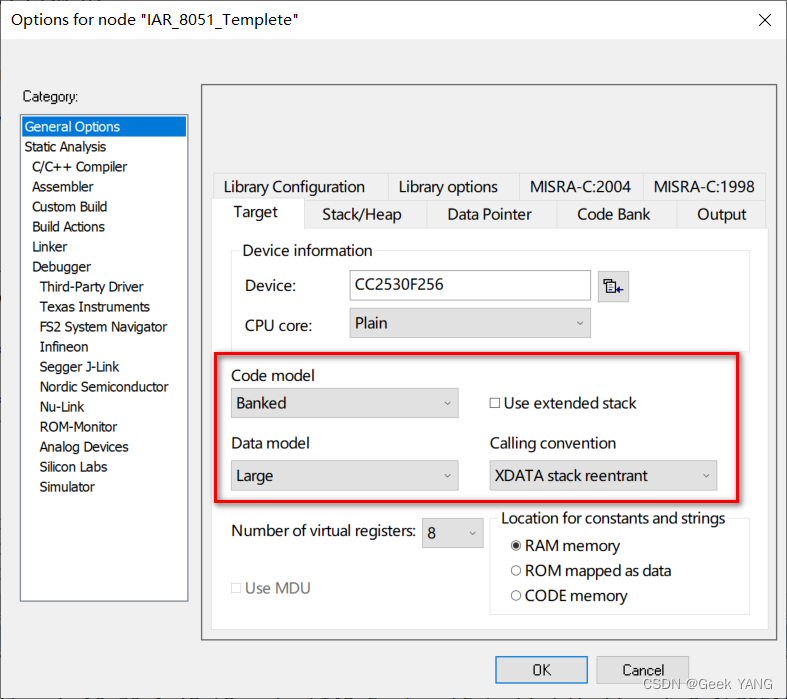Image resolution: width=787 pixels, height=699 pixels.
Task: Confirm settings with OK button
Action: [541, 670]
